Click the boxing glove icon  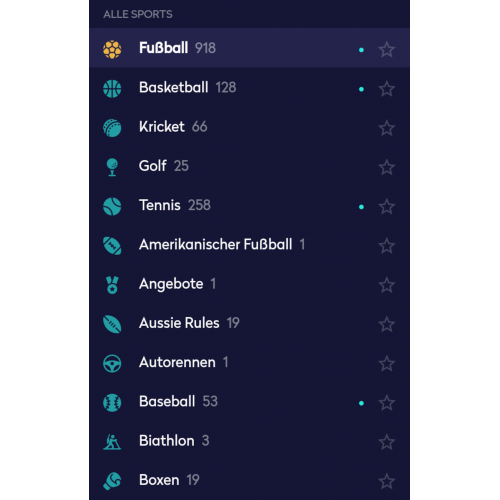click(112, 481)
